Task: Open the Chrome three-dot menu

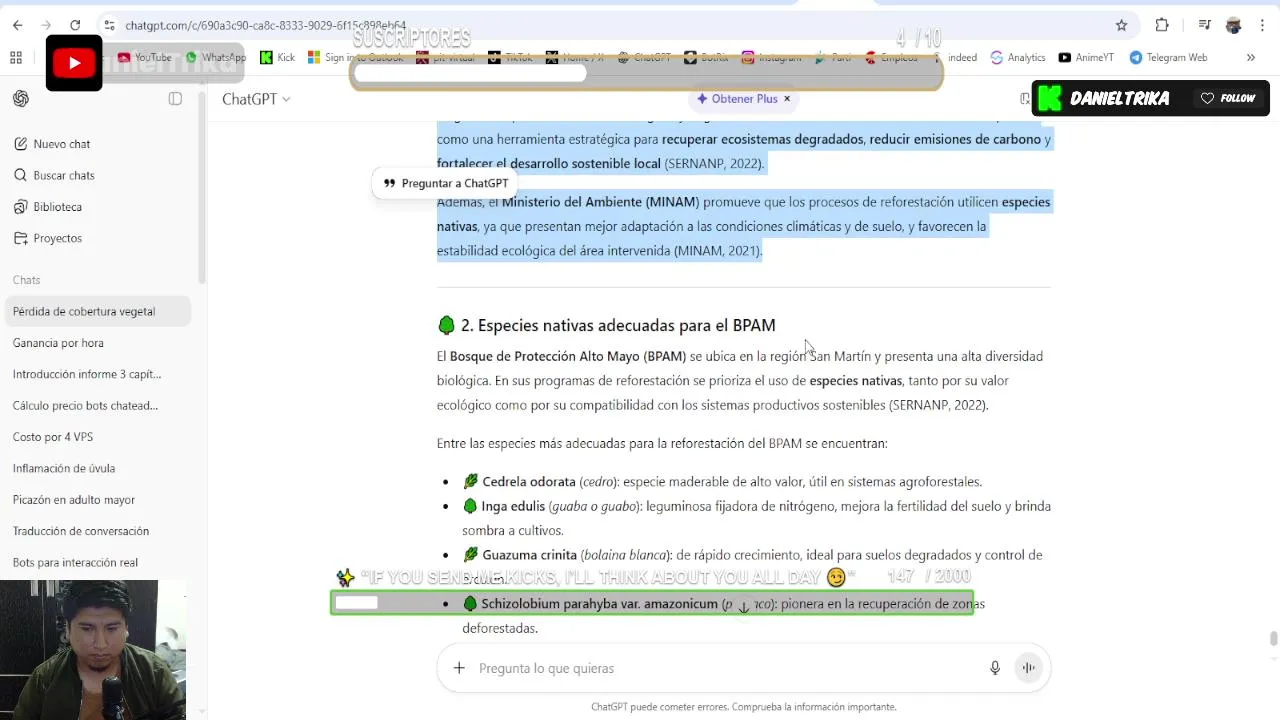Action: tap(1262, 25)
